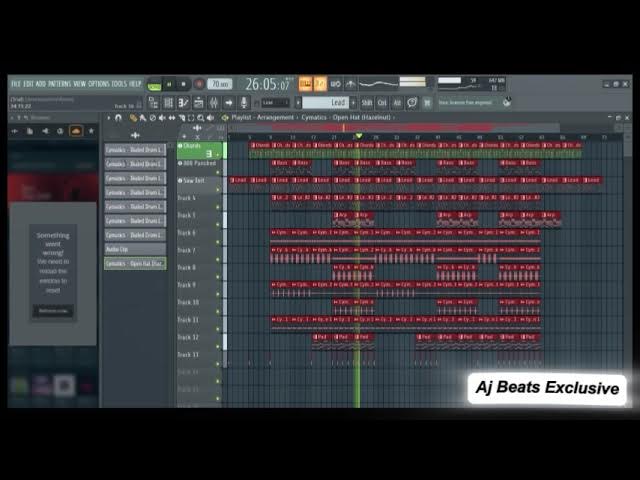
Task: Click the green playhead marker on the timeline
Action: pyautogui.click(x=359, y=136)
